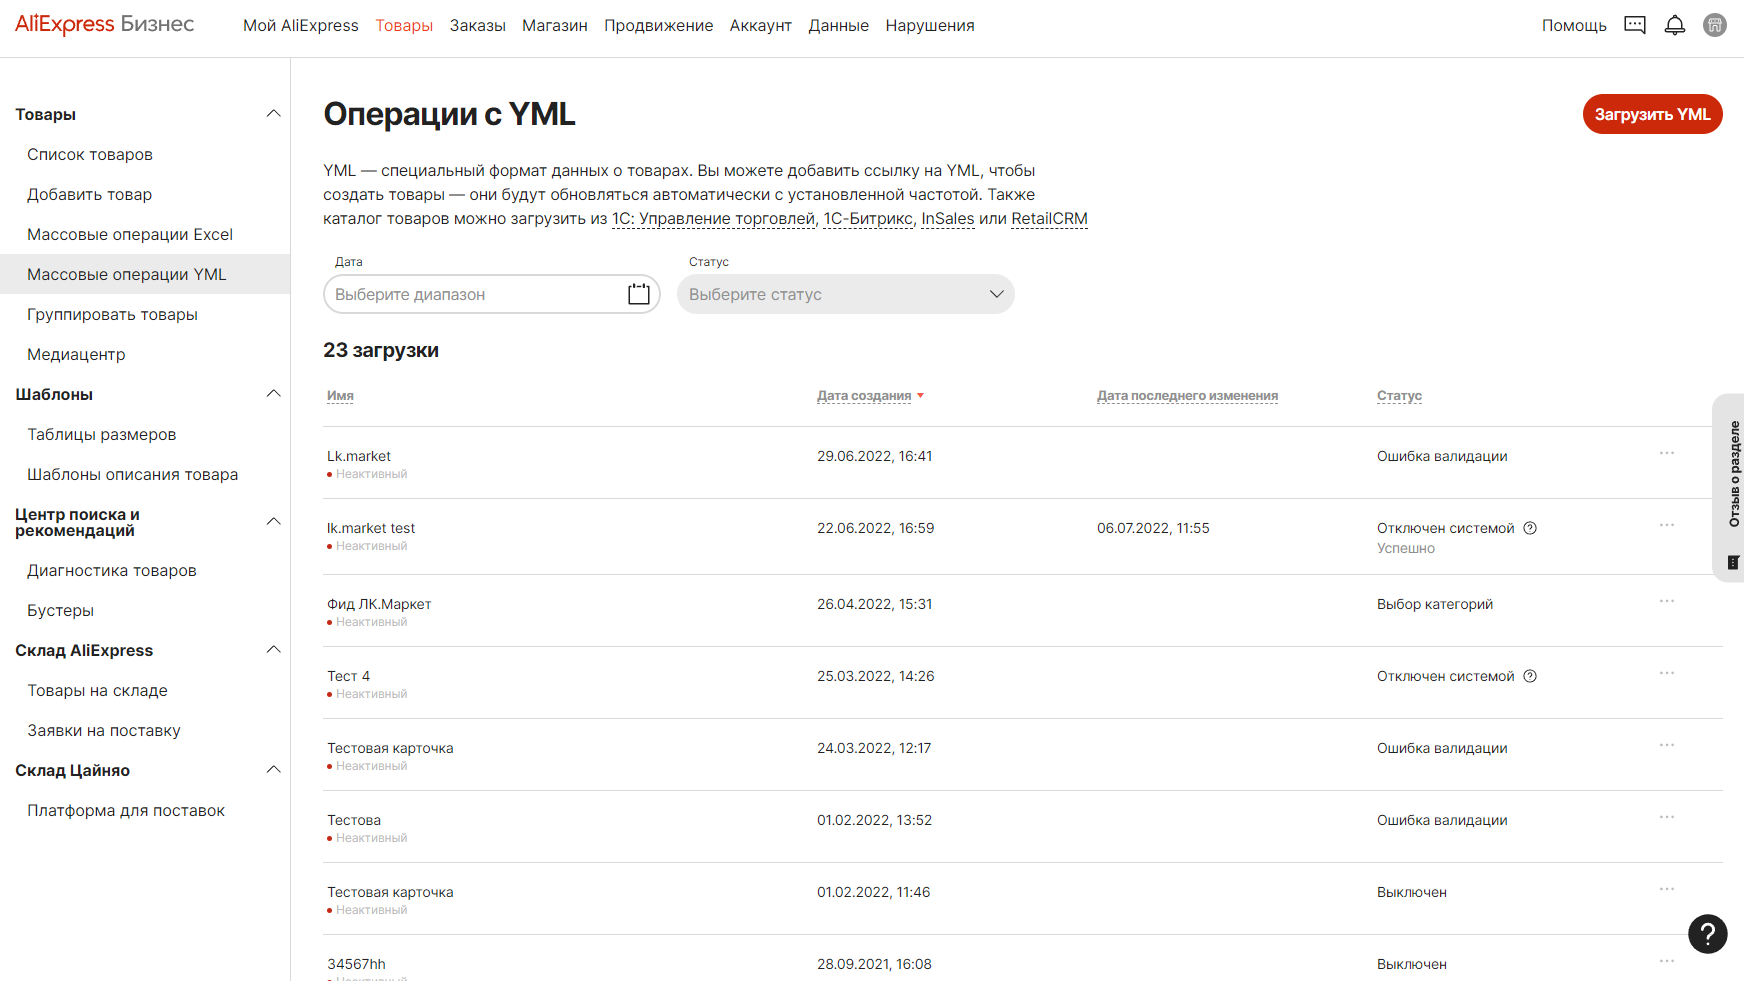Open the three-dot menu for Lk.market row
The width and height of the screenshot is (1744, 981).
[1667, 453]
